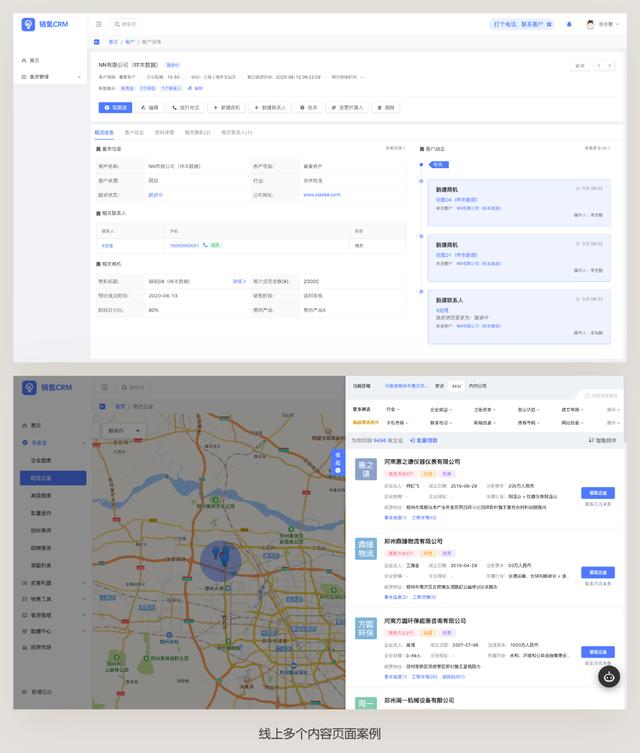Click the 新建商机 button
The image size is (640, 753).
[227, 108]
